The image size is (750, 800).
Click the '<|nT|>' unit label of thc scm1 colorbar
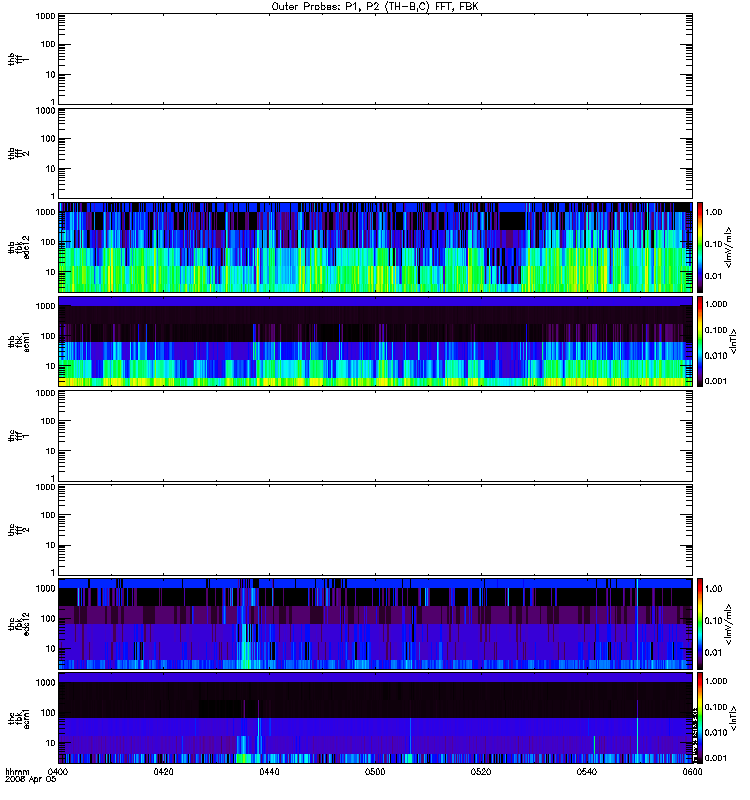[x=733, y=718]
